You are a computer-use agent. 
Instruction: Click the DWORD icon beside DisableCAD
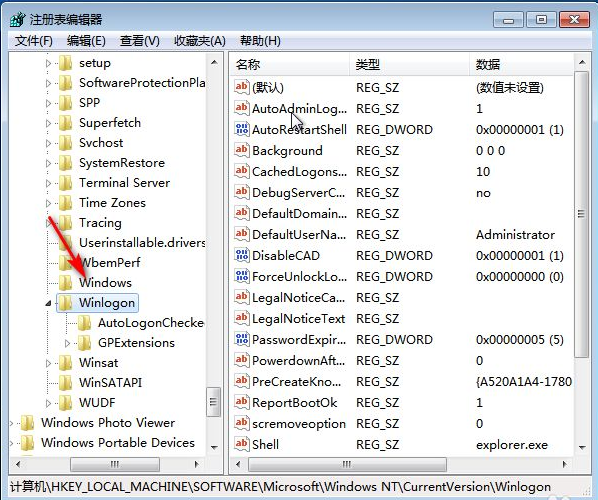coord(242,255)
